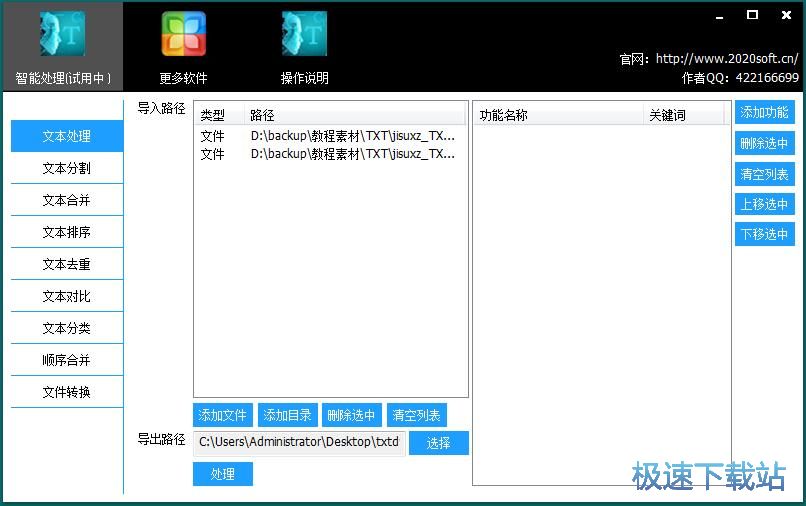Maximize the application window
The height and width of the screenshot is (506, 806).
(x=752, y=15)
